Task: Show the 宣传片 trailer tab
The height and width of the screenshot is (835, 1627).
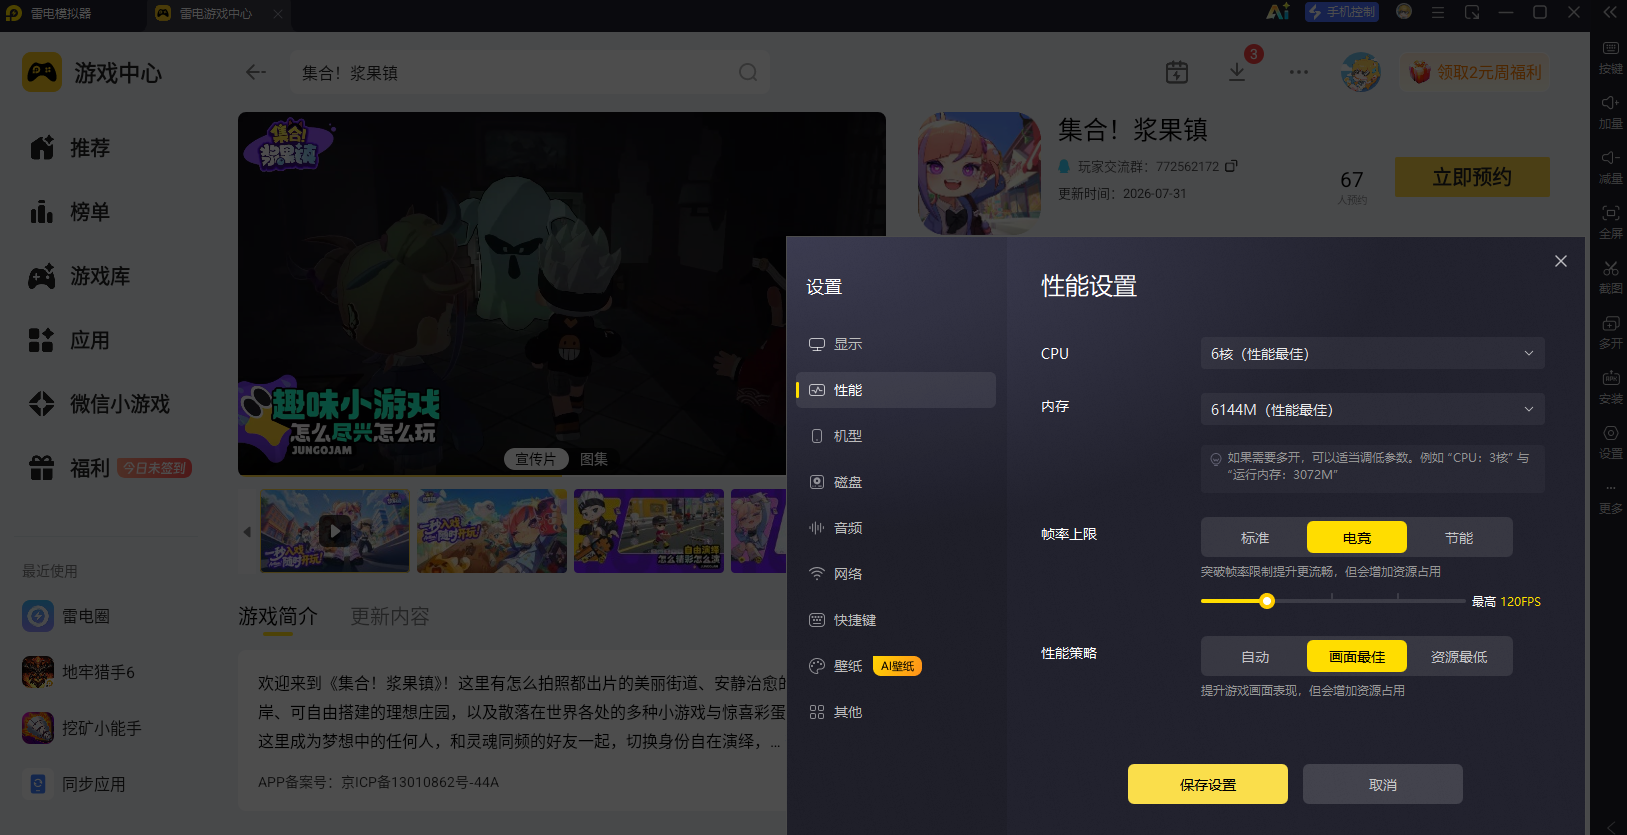Action: pos(536,459)
